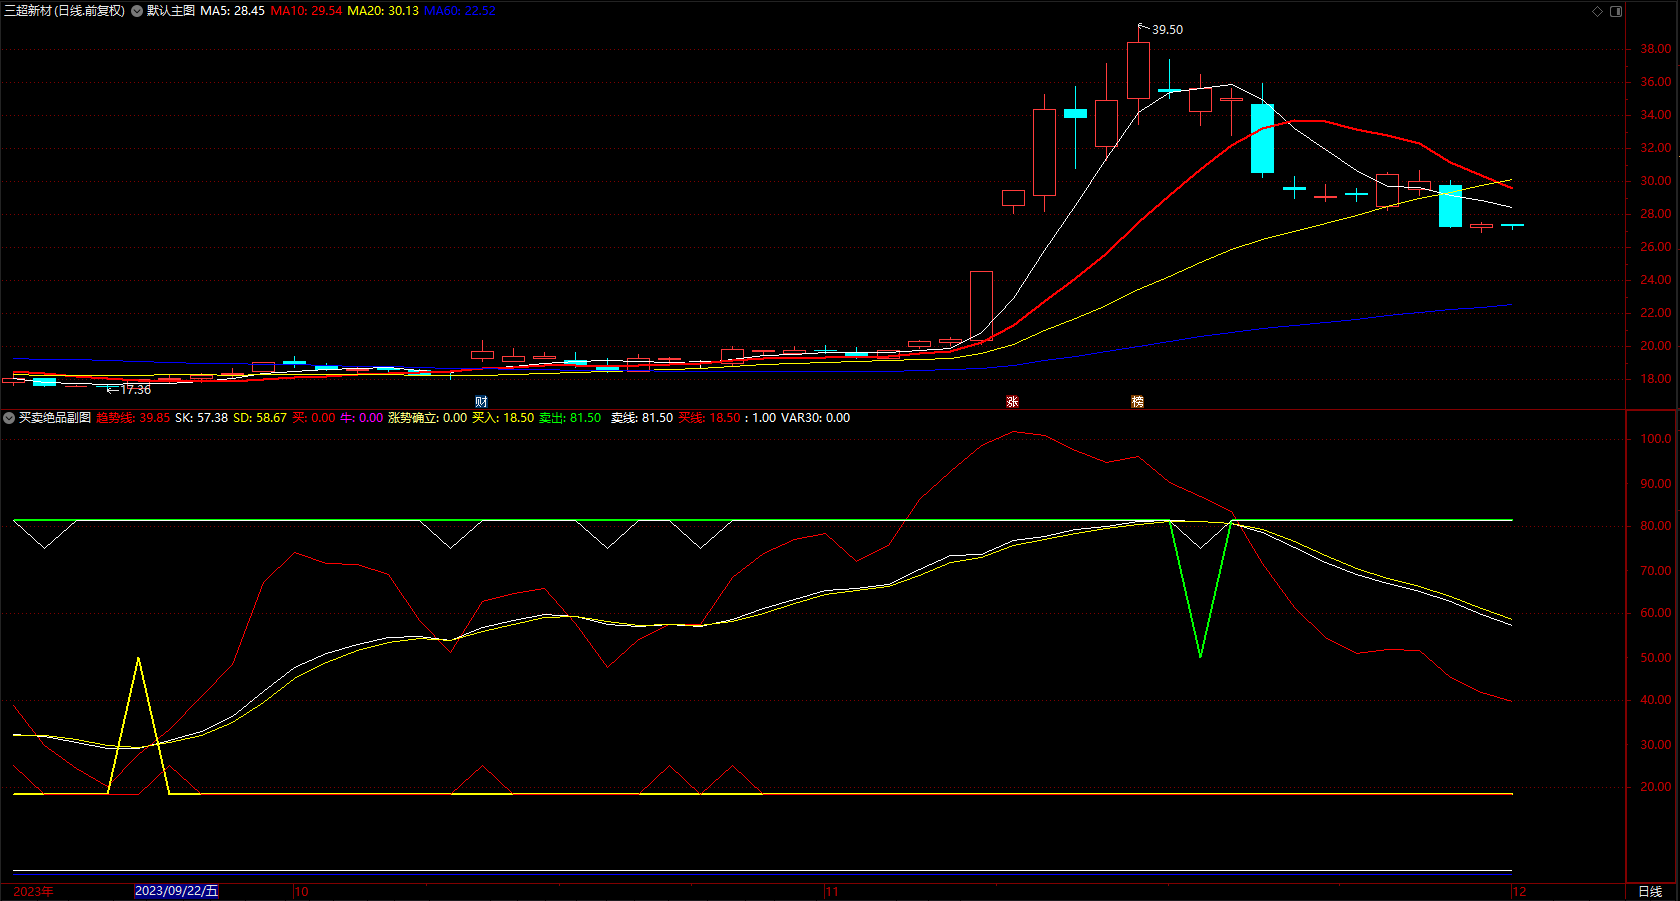Click the 17.36 low price label
The width and height of the screenshot is (1680, 901).
pos(136,390)
